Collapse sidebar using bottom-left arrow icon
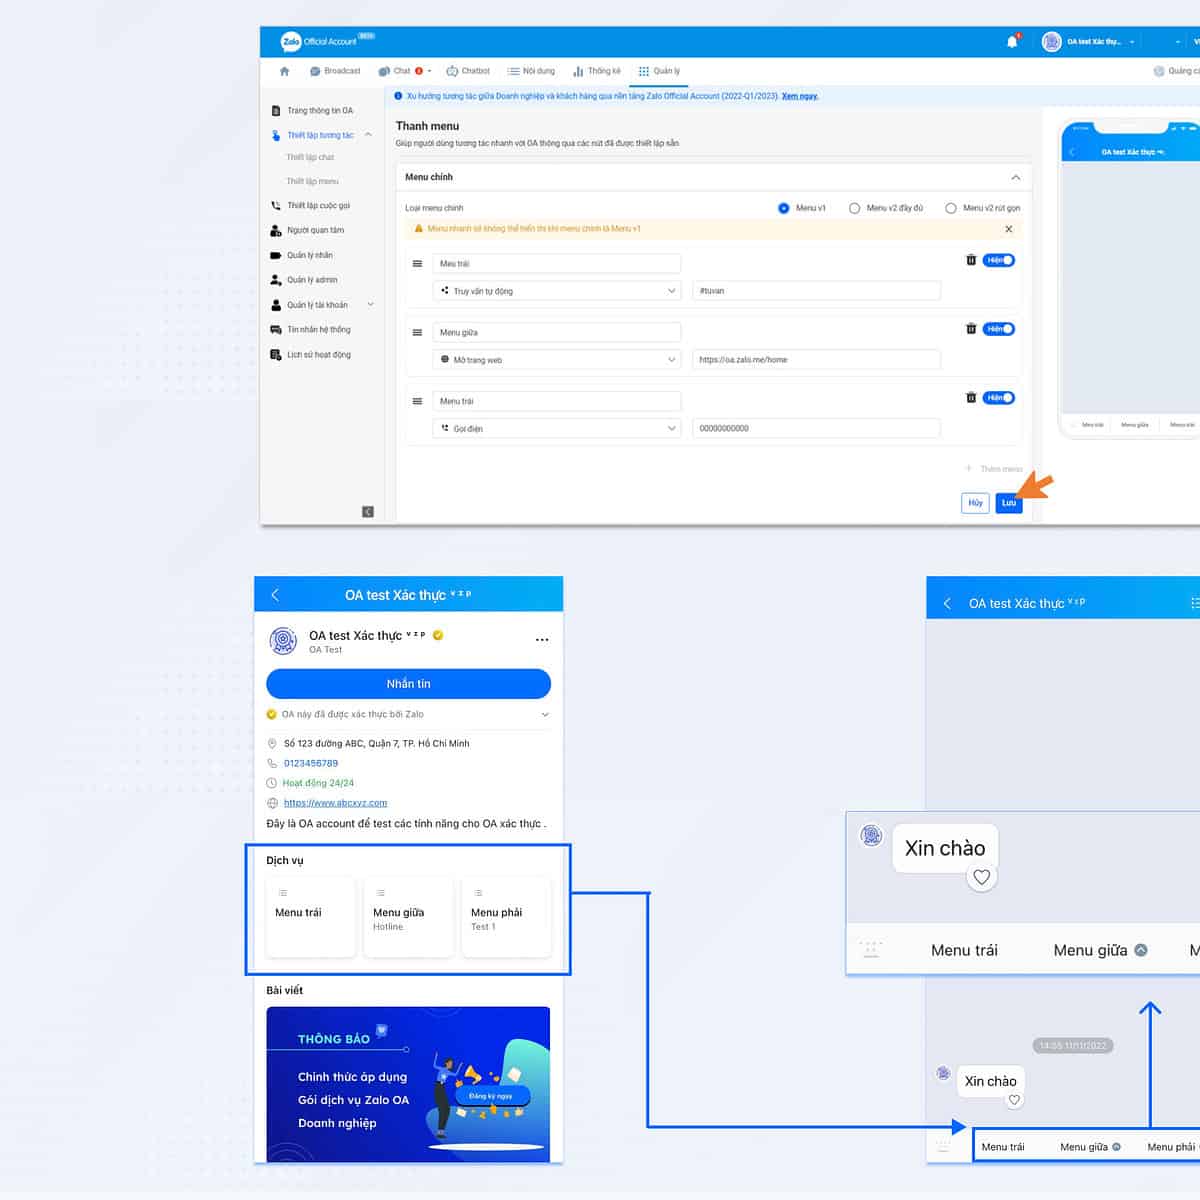Screen dimensions: 1200x1200 point(367,511)
